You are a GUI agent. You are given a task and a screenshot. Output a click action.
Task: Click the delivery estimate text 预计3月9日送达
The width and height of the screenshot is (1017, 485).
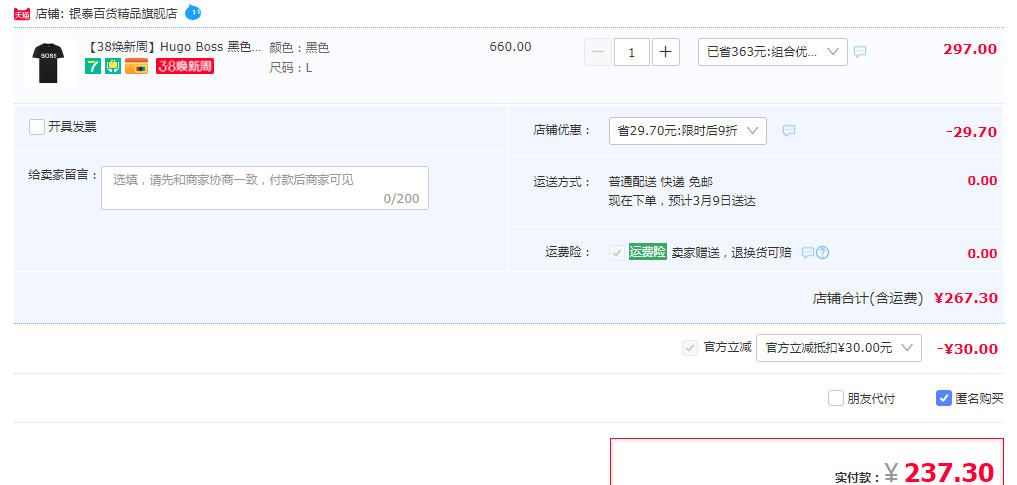[713, 201]
